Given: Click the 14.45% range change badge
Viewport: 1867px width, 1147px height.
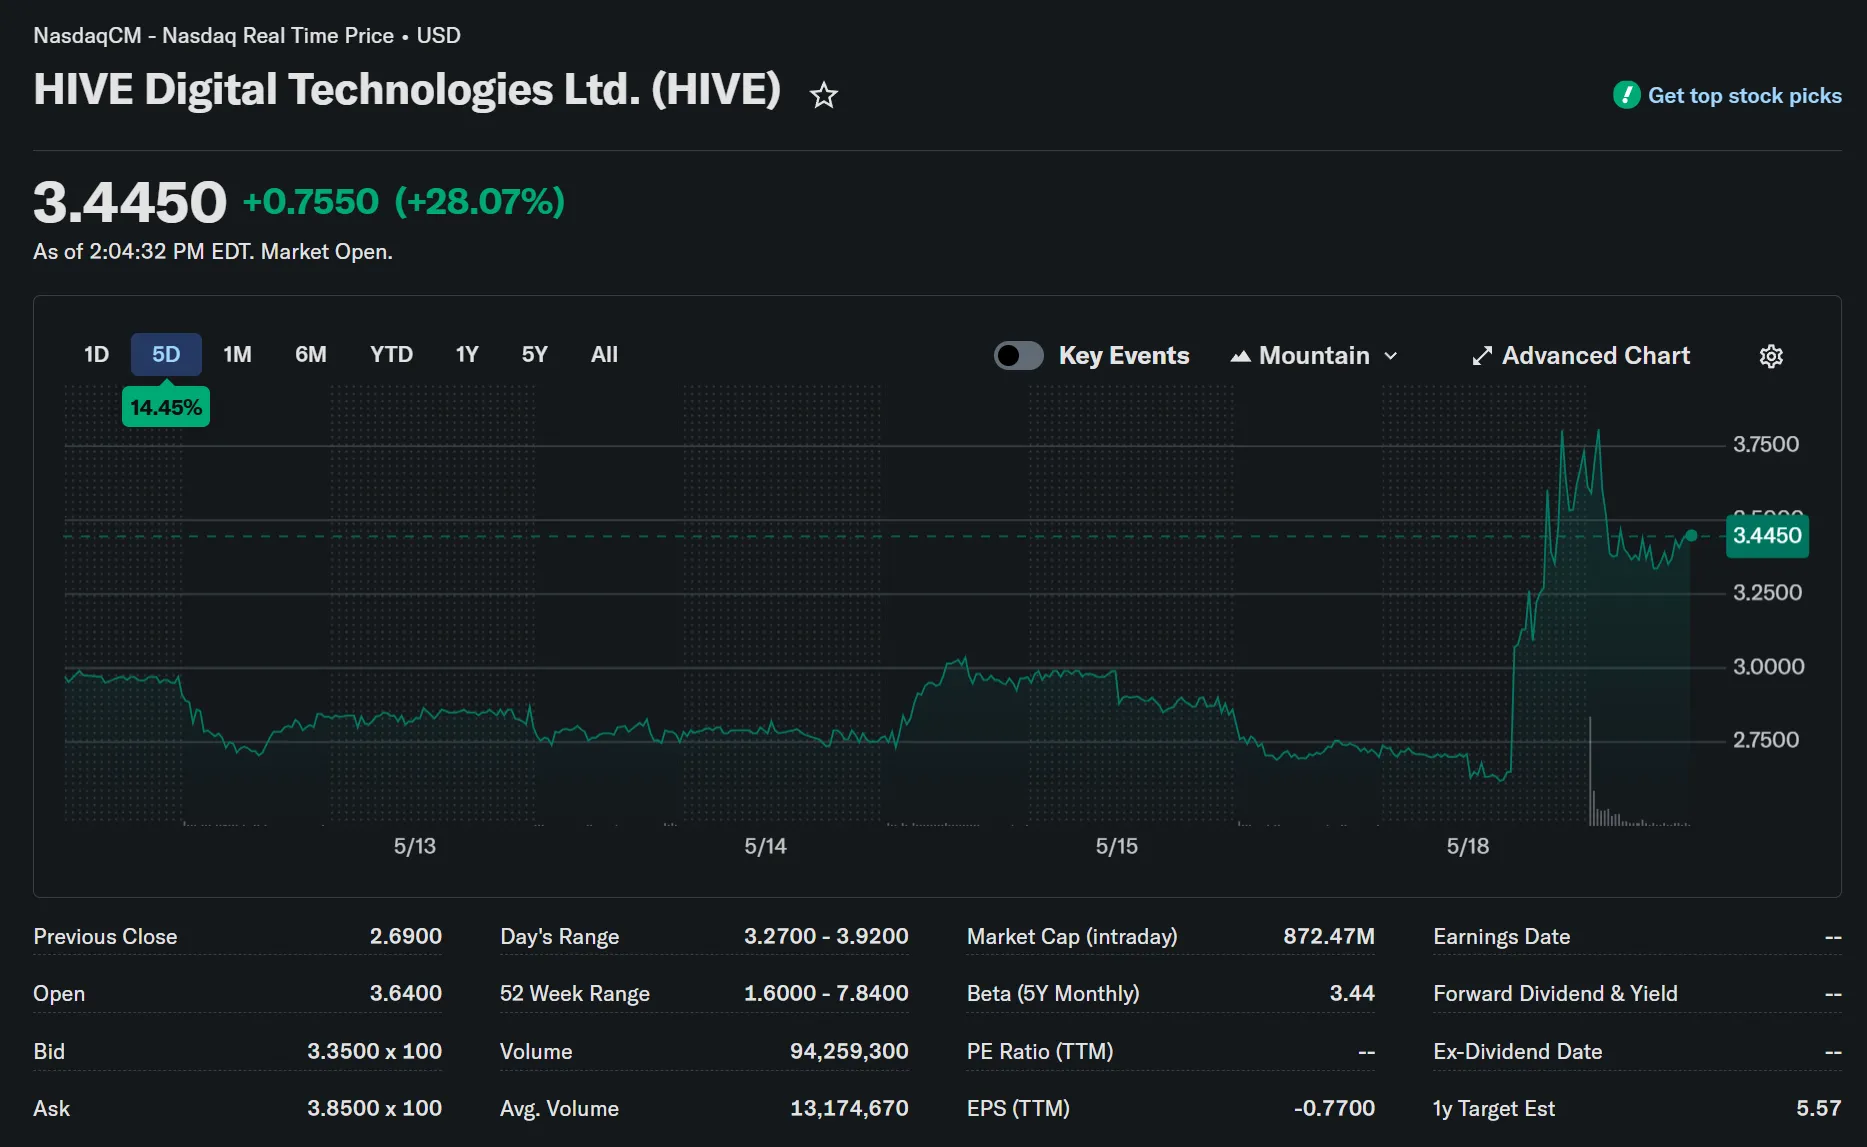Looking at the screenshot, I should coord(166,407).
